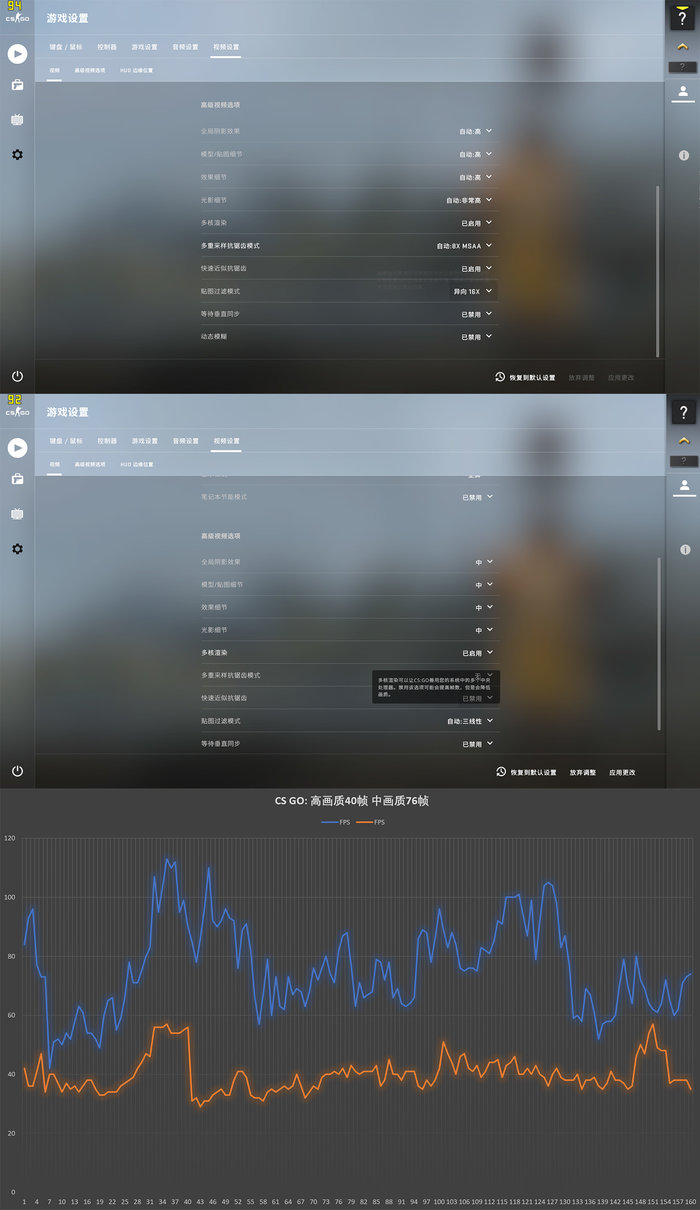Select 高级视频选项 sub-tab in upper screen
Viewport: 700px width, 1210px height.
[90, 71]
